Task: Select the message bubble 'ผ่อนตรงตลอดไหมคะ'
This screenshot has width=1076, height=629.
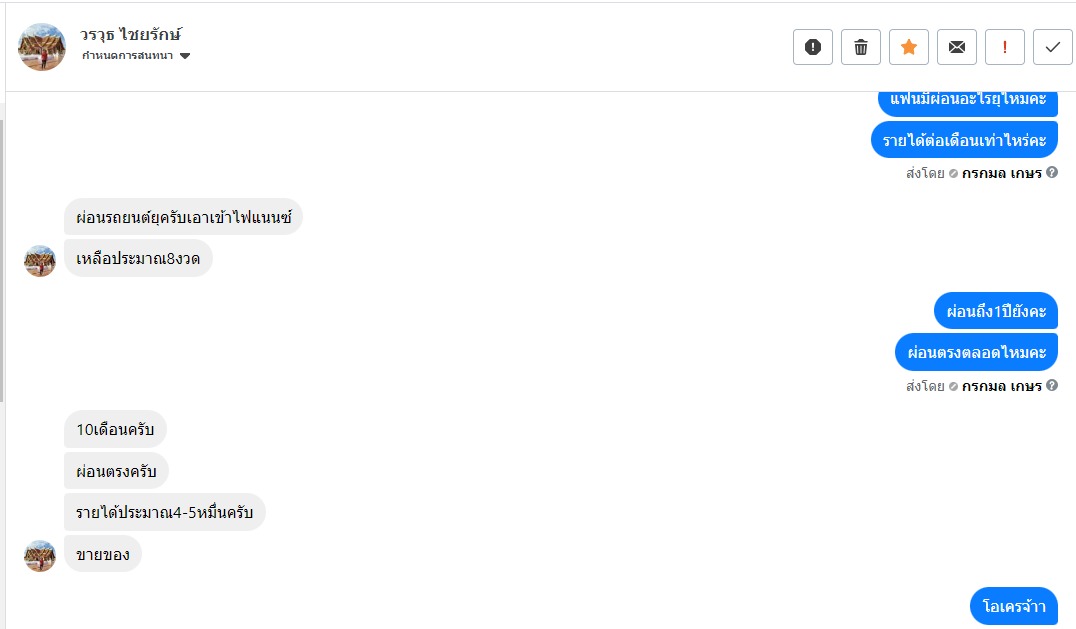Action: tap(976, 352)
